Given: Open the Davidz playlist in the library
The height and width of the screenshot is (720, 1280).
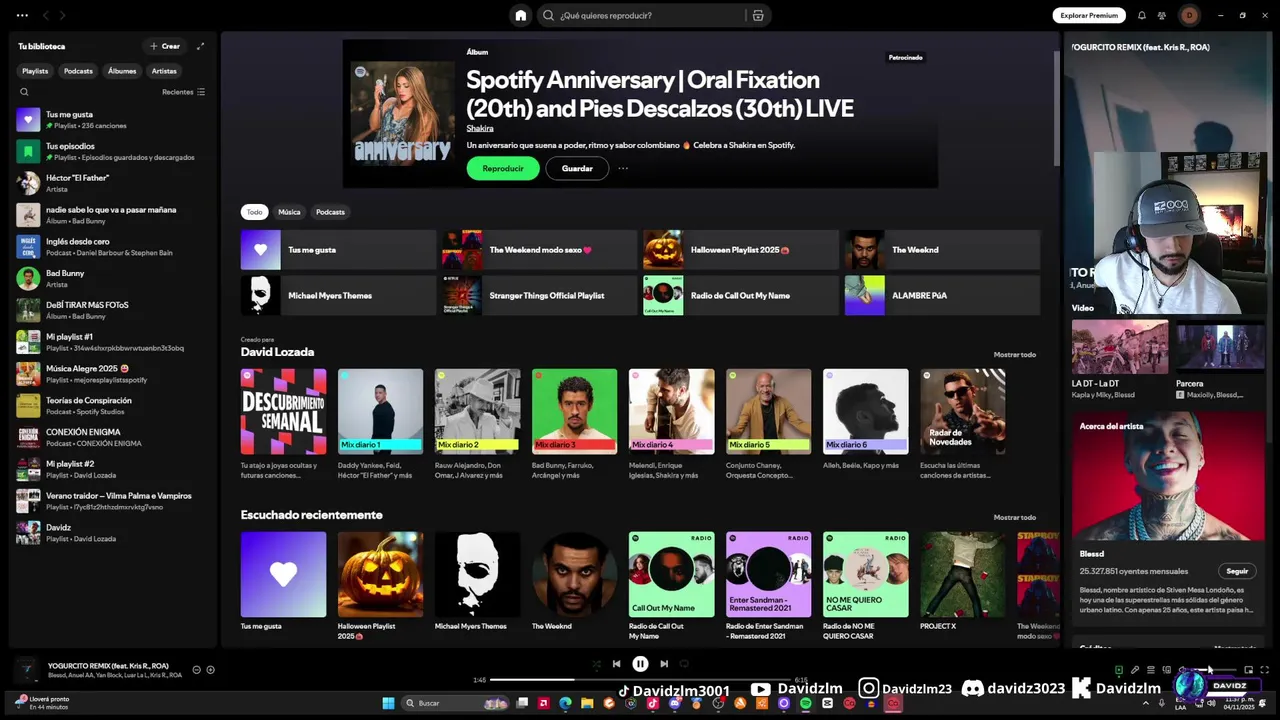Looking at the screenshot, I should [x=112, y=532].
